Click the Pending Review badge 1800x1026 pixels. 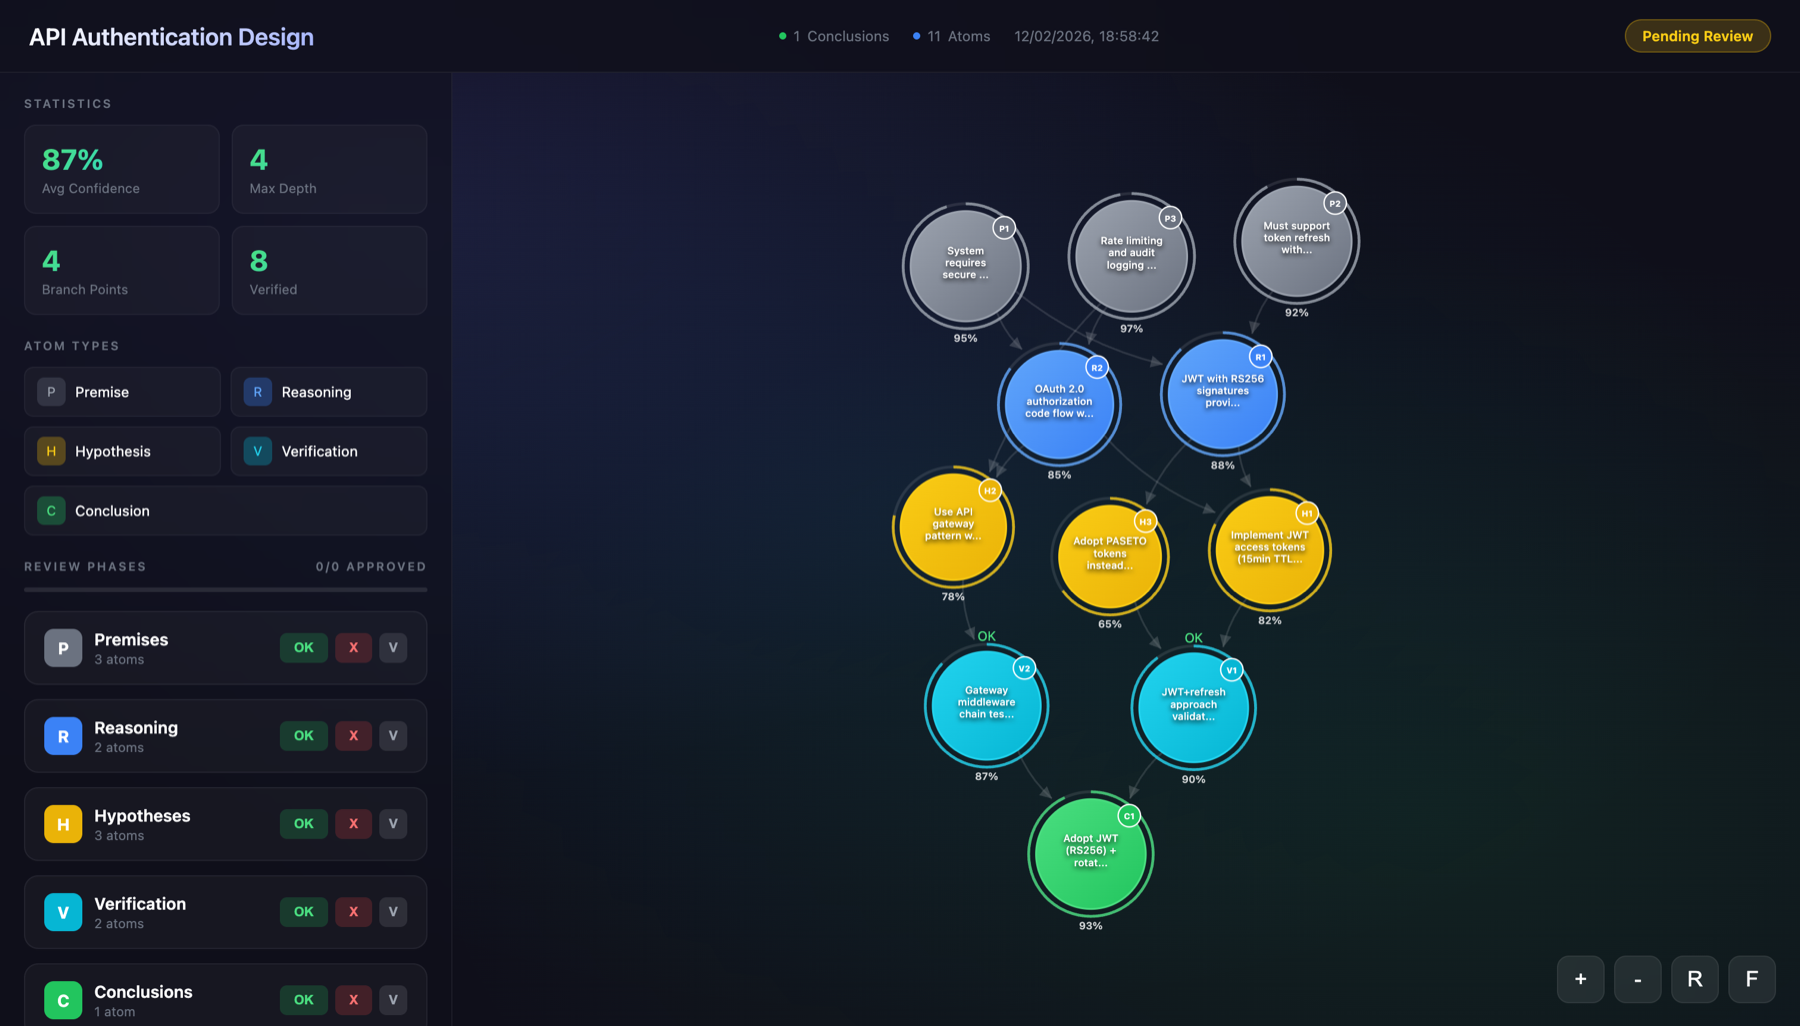(x=1697, y=35)
